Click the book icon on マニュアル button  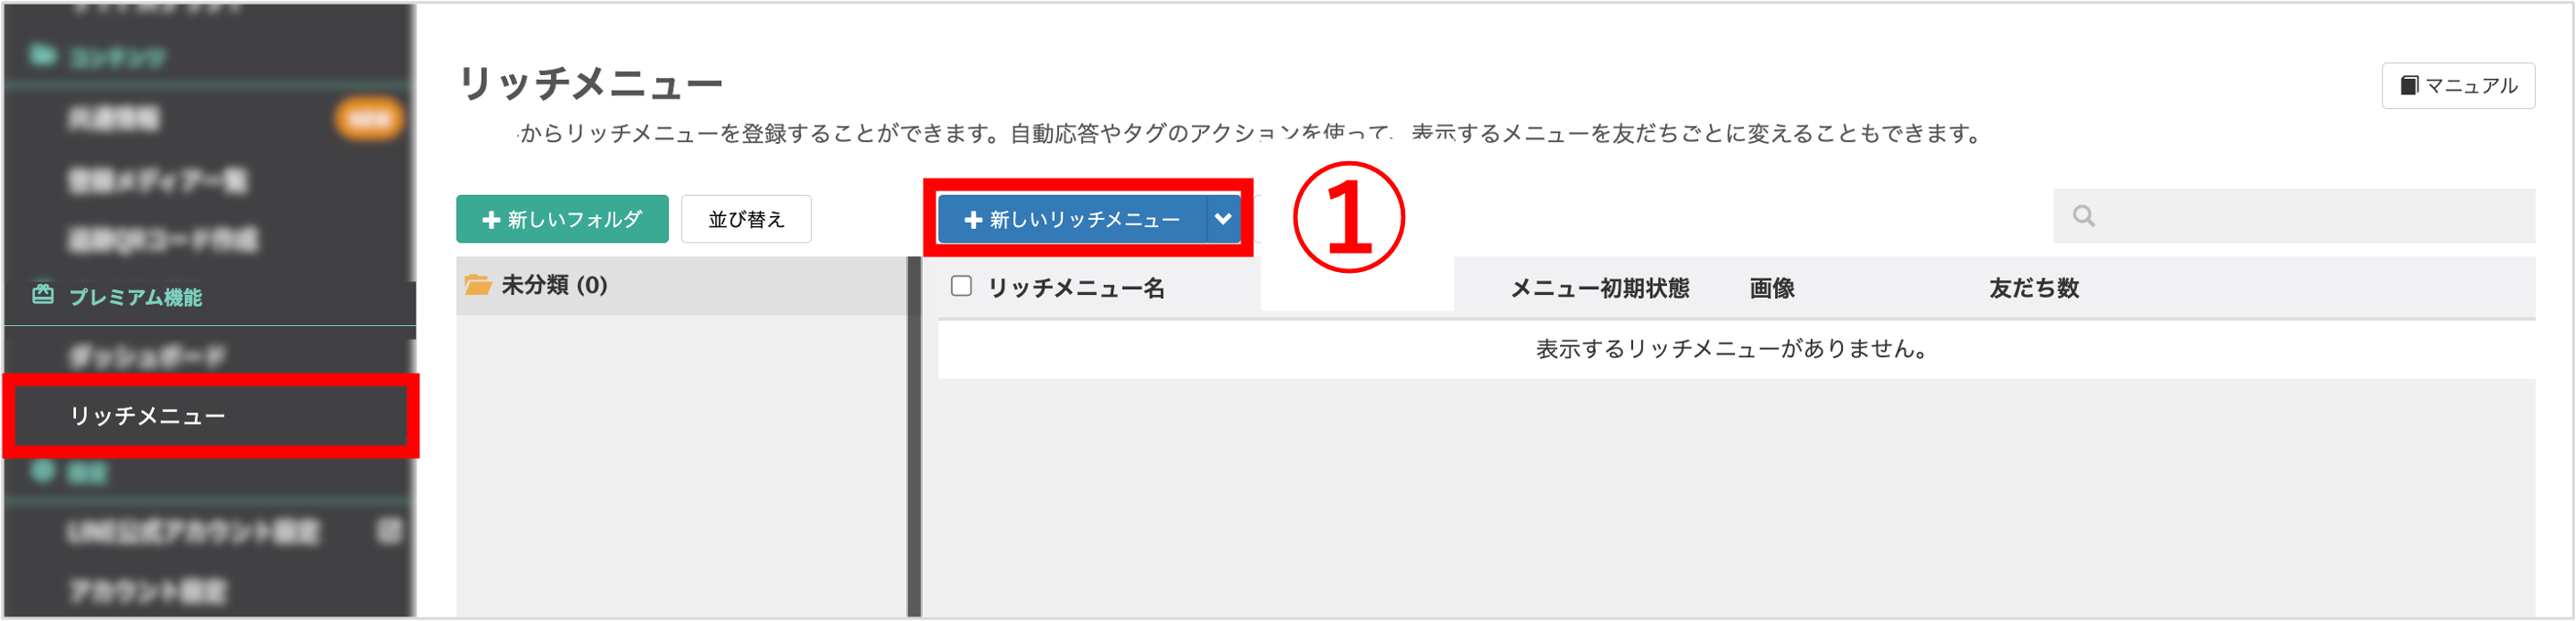click(2409, 86)
